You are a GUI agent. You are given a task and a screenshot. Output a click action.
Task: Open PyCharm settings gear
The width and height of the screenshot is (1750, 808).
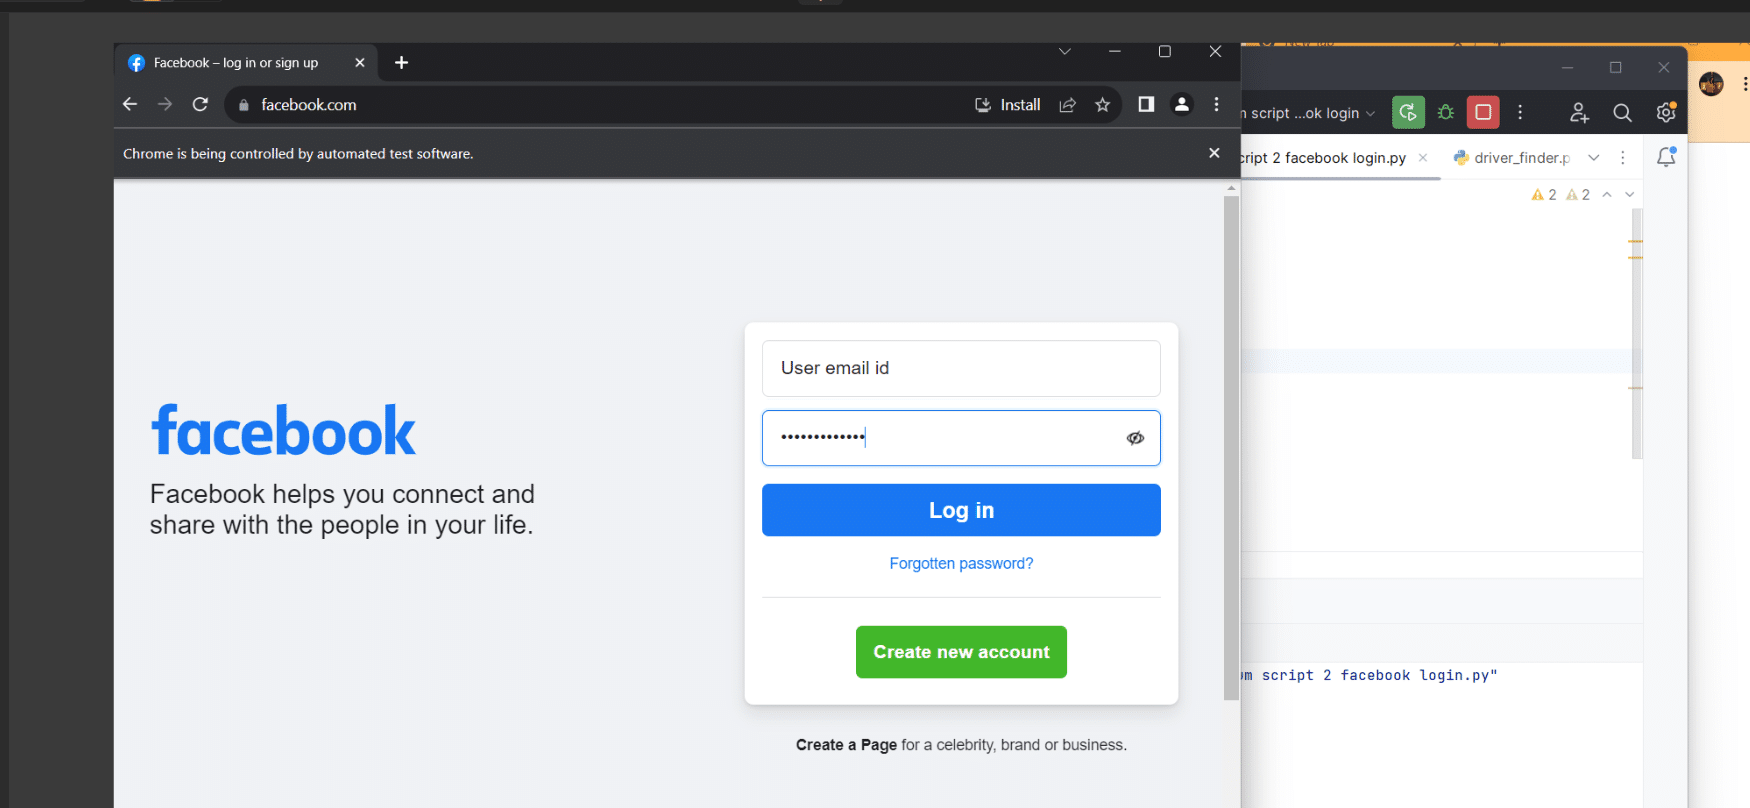click(x=1666, y=113)
